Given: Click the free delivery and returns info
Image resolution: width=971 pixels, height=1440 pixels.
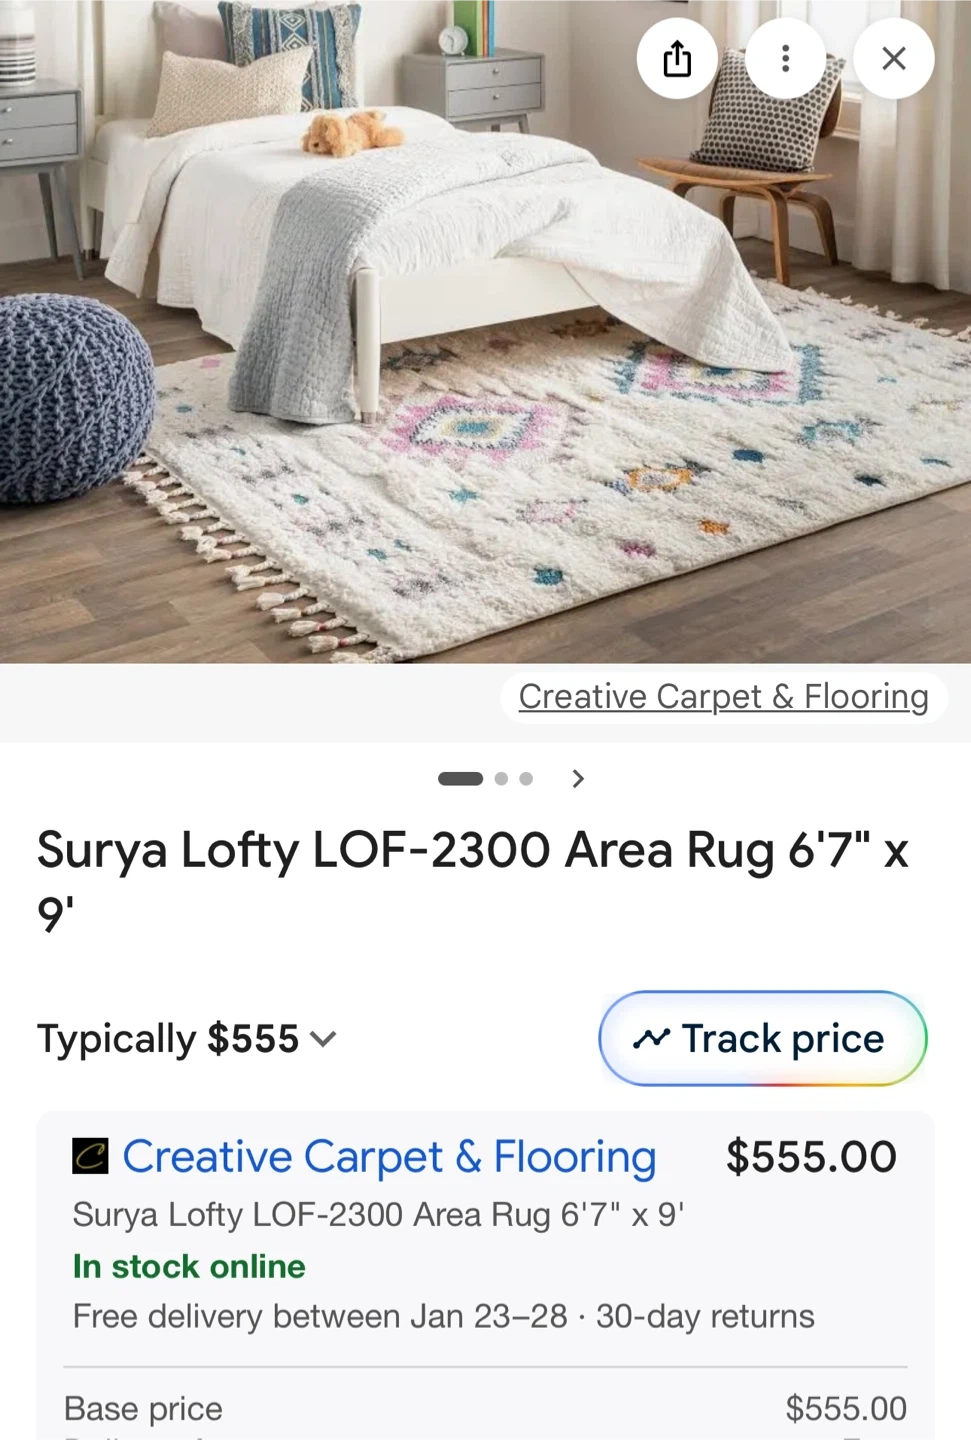Looking at the screenshot, I should [444, 1316].
